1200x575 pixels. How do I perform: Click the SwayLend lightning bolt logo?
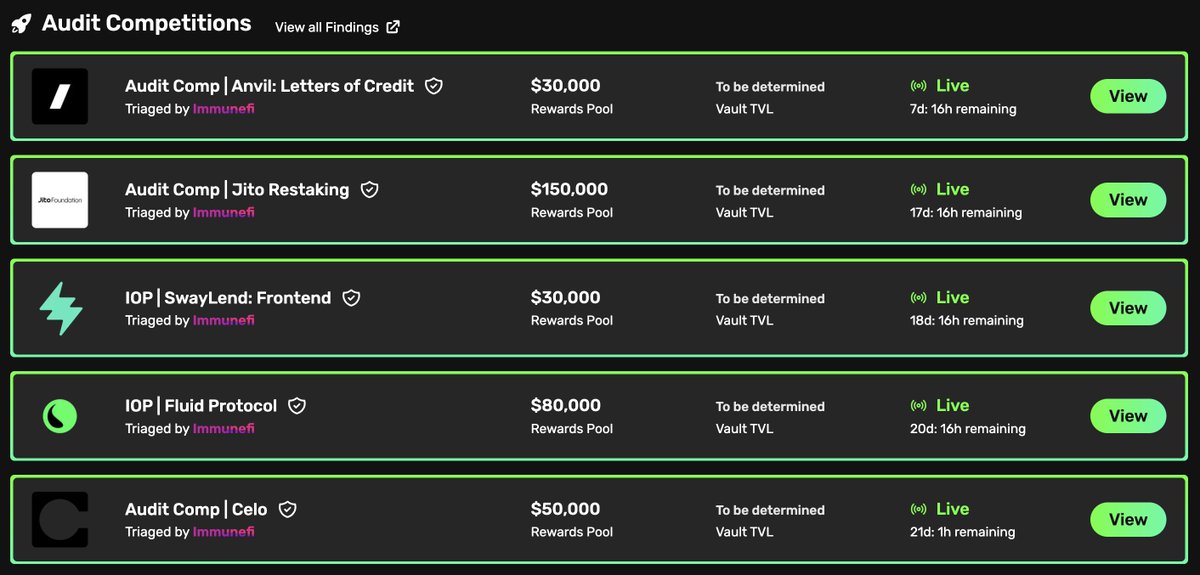pyautogui.click(x=60, y=308)
